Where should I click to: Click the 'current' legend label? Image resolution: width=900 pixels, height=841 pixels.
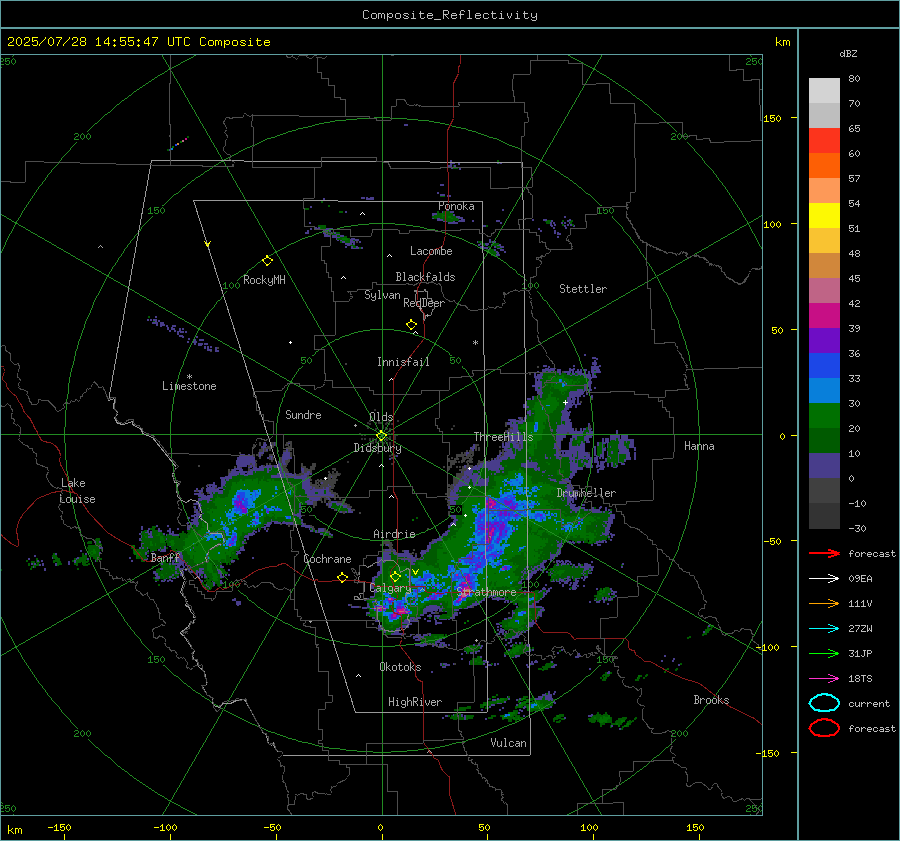point(869,704)
